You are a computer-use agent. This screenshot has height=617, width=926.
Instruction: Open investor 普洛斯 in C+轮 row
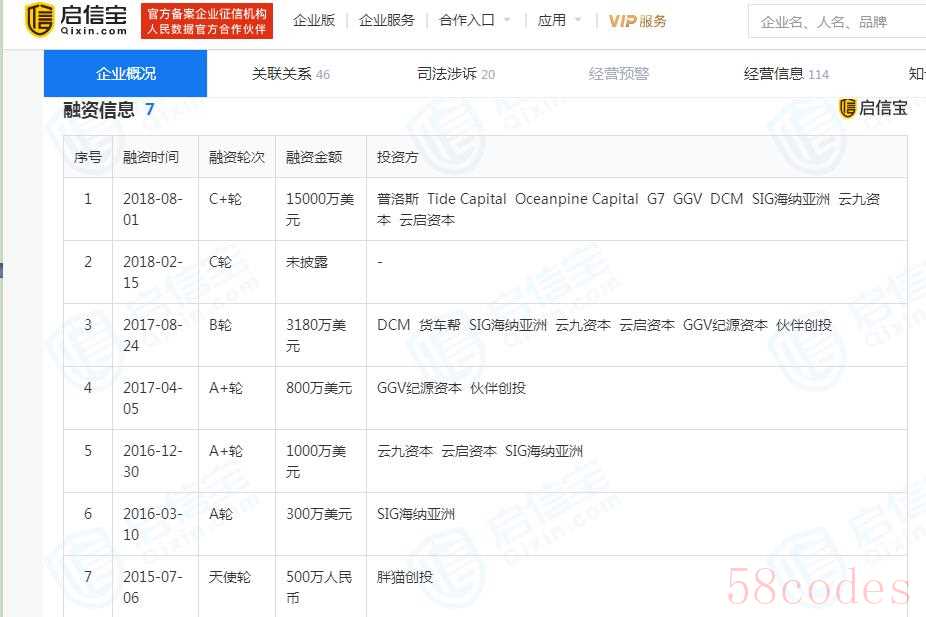397,199
